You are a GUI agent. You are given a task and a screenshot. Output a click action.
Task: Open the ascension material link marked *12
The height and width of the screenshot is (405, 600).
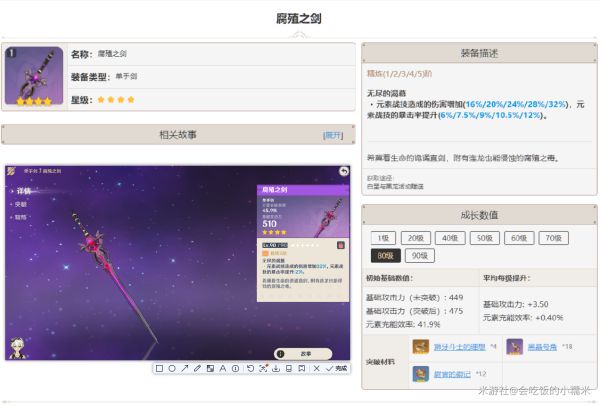[x=452, y=374]
